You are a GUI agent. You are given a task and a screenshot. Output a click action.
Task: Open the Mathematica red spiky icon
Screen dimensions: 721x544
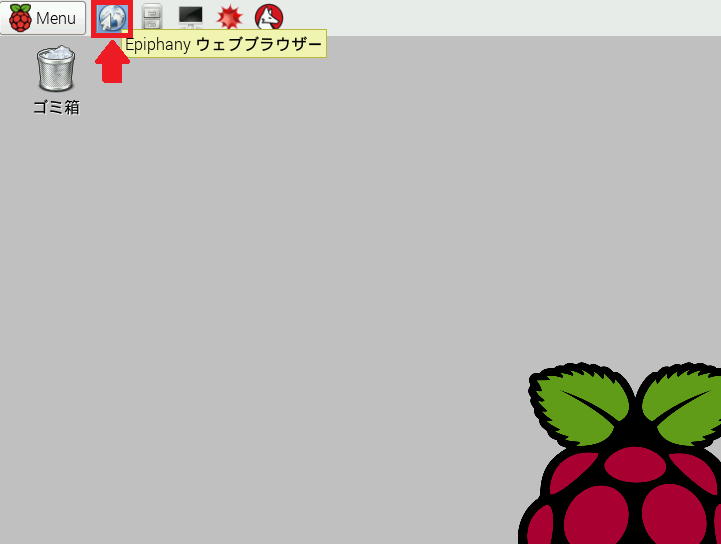coord(229,17)
